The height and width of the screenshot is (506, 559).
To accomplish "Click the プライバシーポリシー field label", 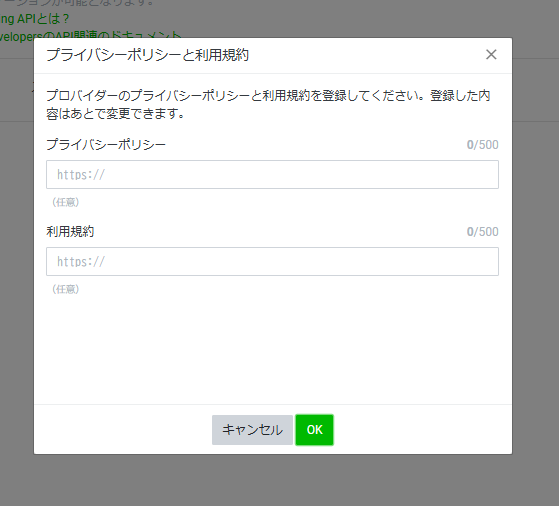I will (x=106, y=144).
